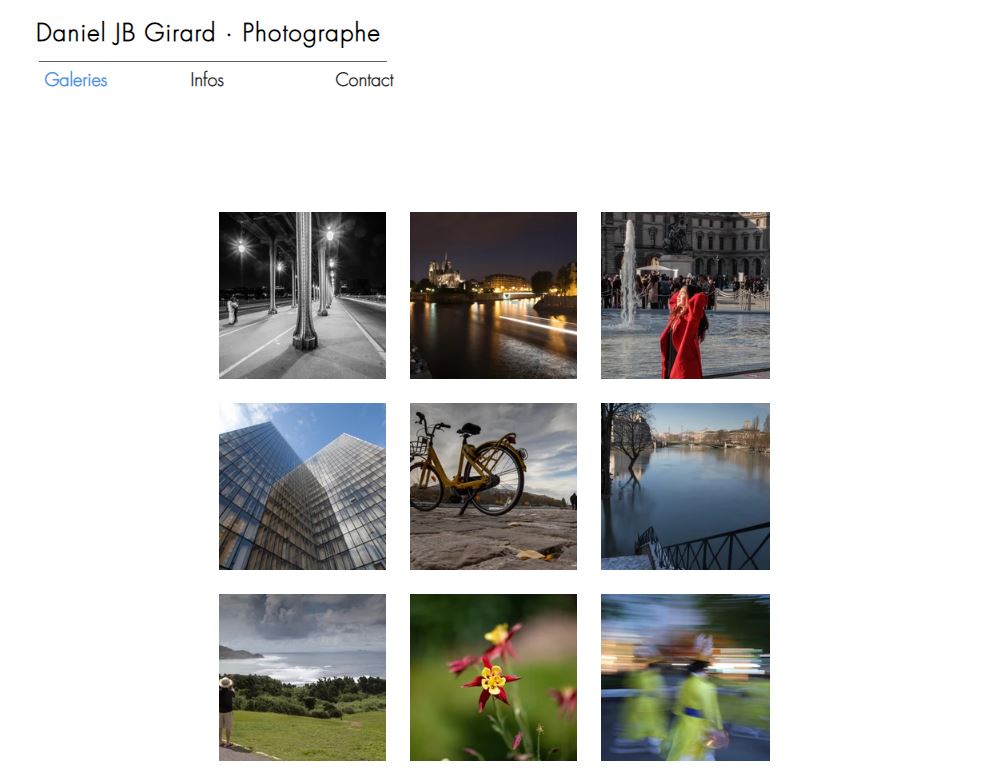Open the blurred green costume motion photo
The width and height of the screenshot is (997, 780).
685,678
